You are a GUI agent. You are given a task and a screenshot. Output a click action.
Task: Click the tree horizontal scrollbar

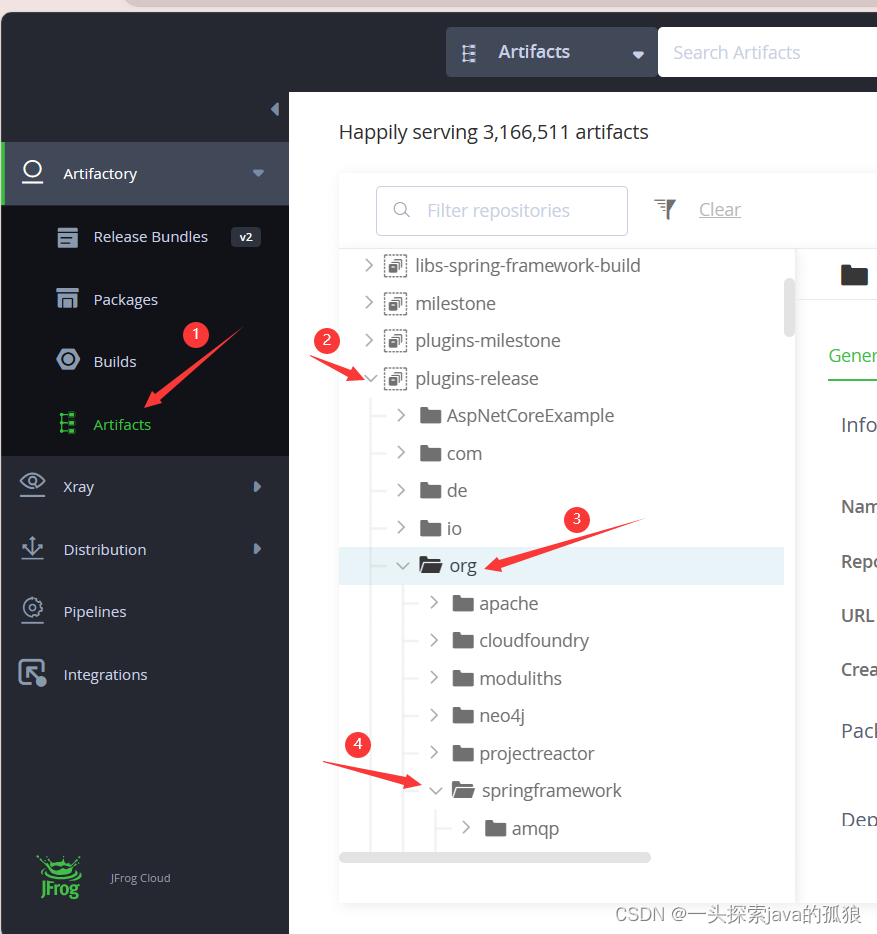tap(495, 857)
